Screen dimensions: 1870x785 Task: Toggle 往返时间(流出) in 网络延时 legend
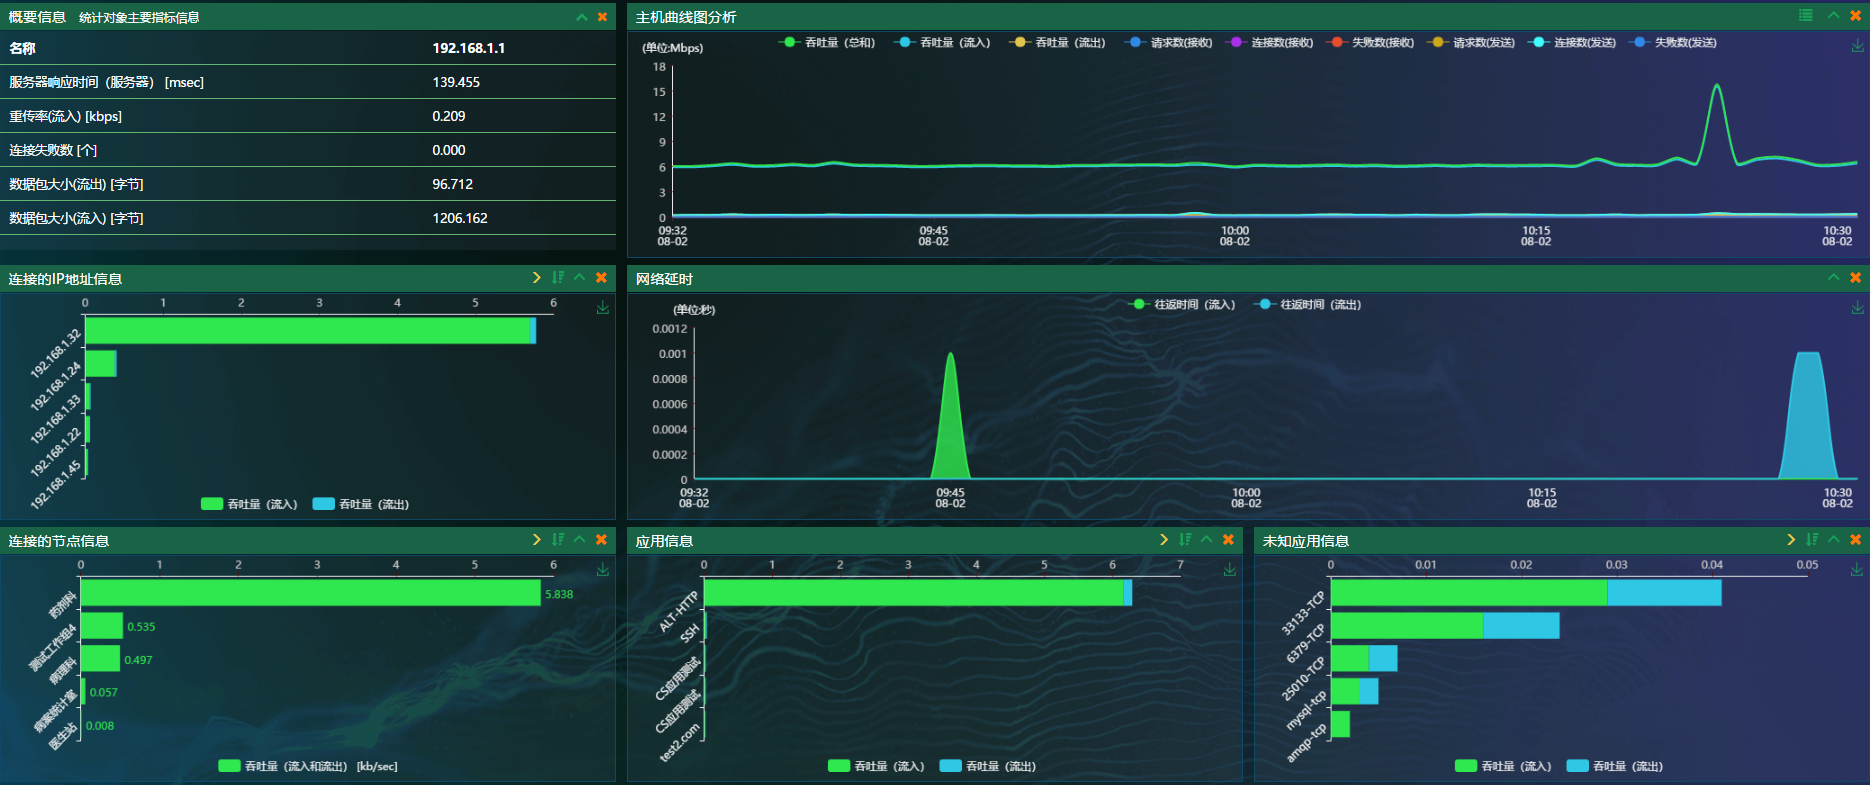point(1308,304)
